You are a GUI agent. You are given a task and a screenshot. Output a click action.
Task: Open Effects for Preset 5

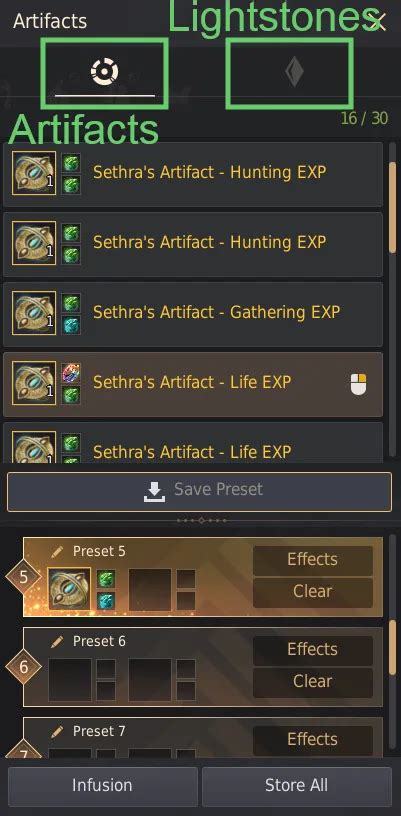tap(313, 560)
